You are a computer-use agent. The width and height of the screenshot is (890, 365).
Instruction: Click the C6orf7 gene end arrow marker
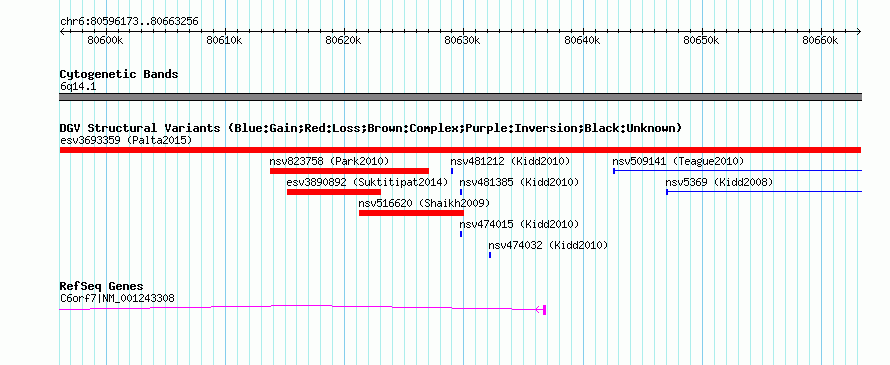pos(541,309)
